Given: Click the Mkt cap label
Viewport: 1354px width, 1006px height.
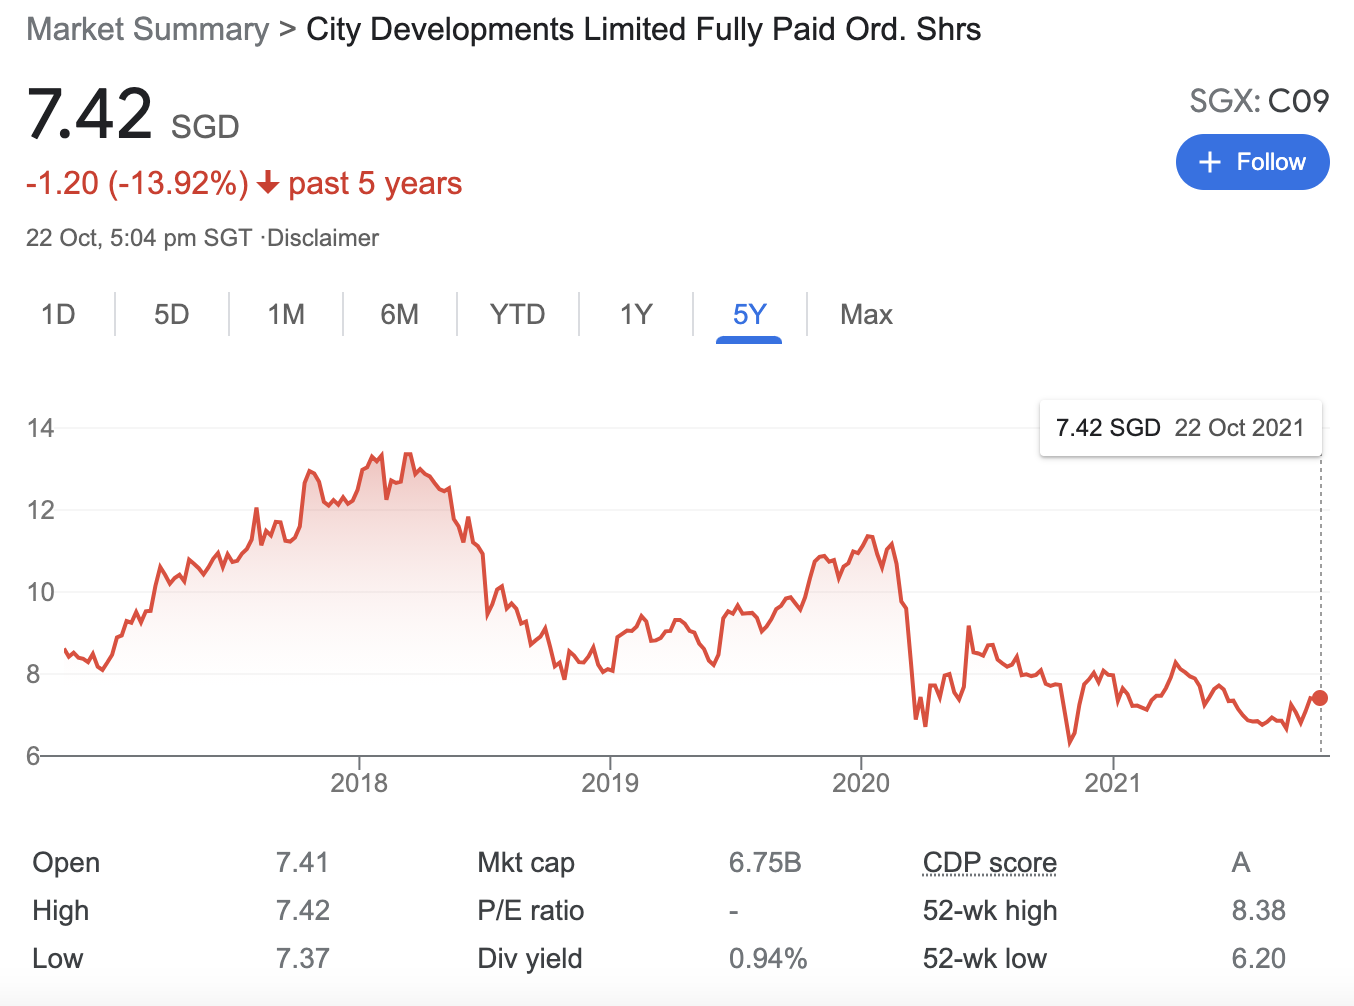Looking at the screenshot, I should 526,862.
